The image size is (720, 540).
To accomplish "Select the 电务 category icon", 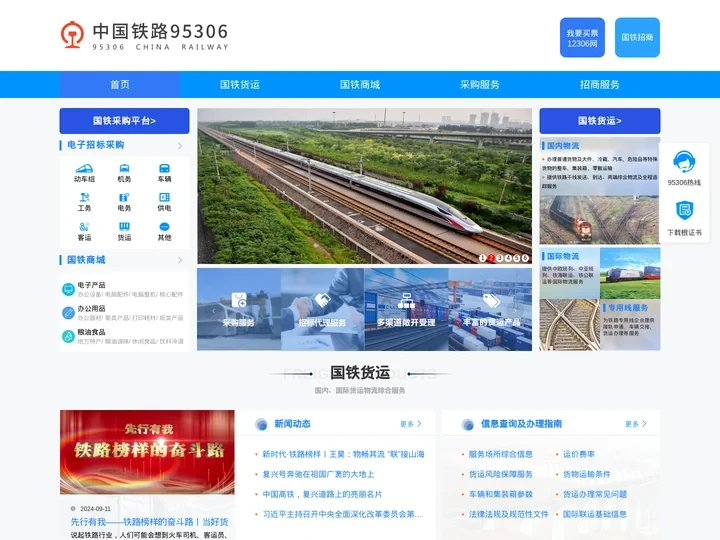I will point(124,197).
